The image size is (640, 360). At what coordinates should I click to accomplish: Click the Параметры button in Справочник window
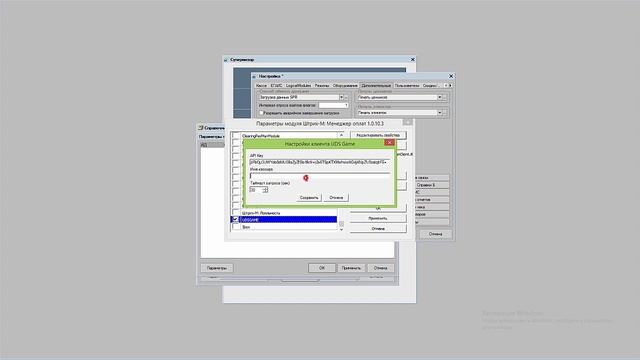[x=217, y=268]
